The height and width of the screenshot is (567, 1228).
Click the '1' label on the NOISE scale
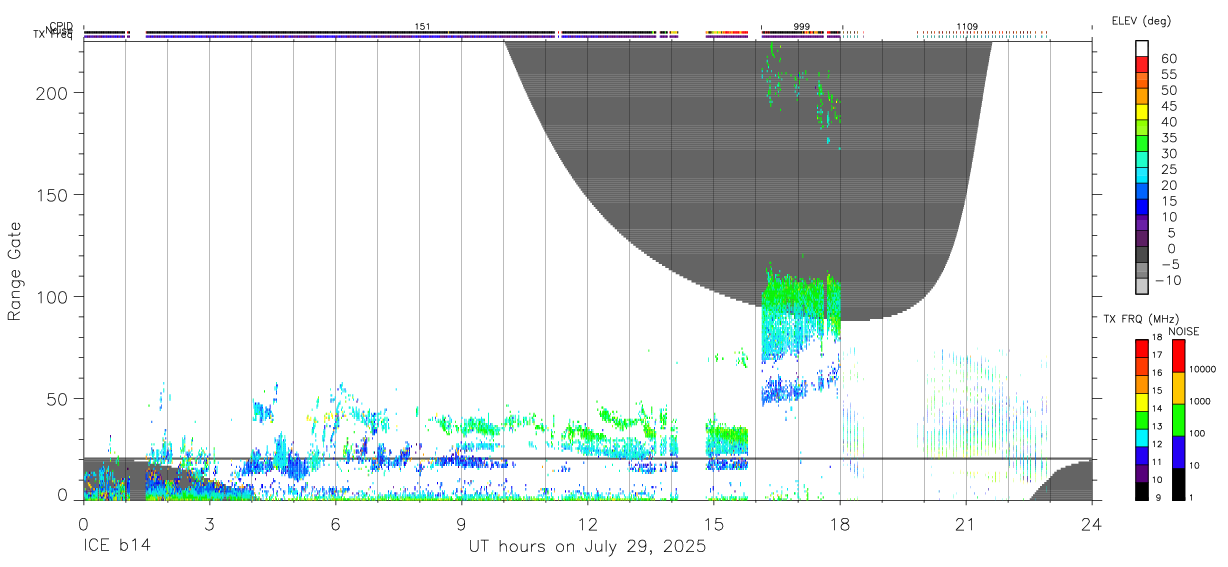(1192, 497)
